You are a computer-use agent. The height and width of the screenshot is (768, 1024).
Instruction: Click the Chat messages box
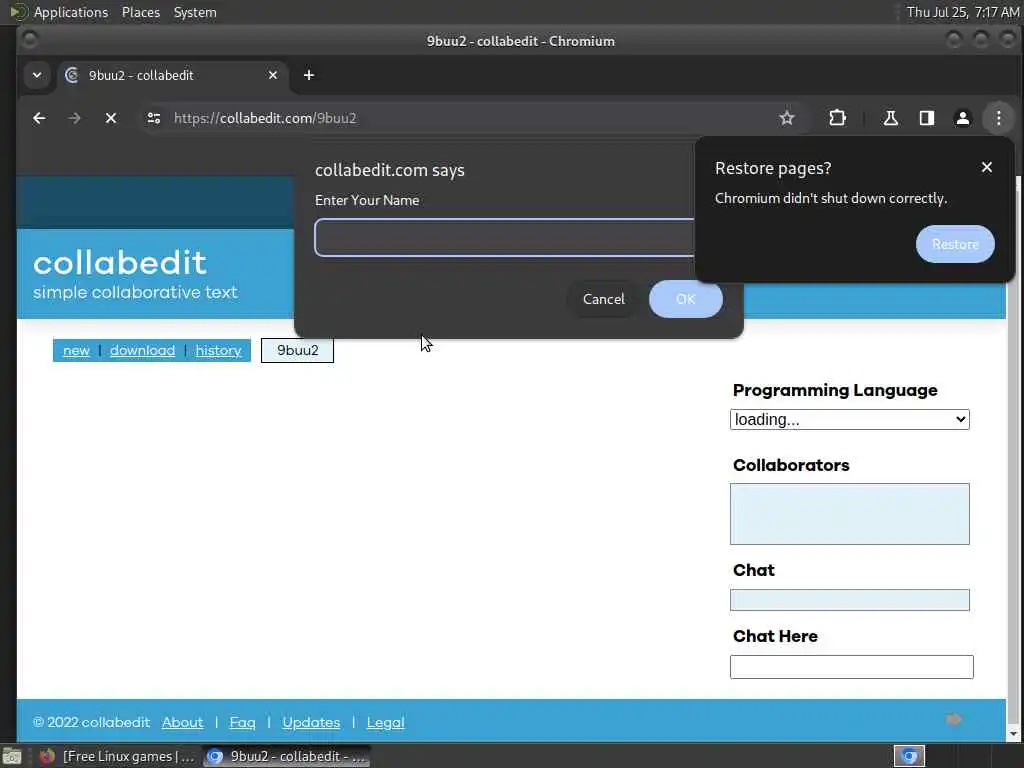click(x=850, y=600)
